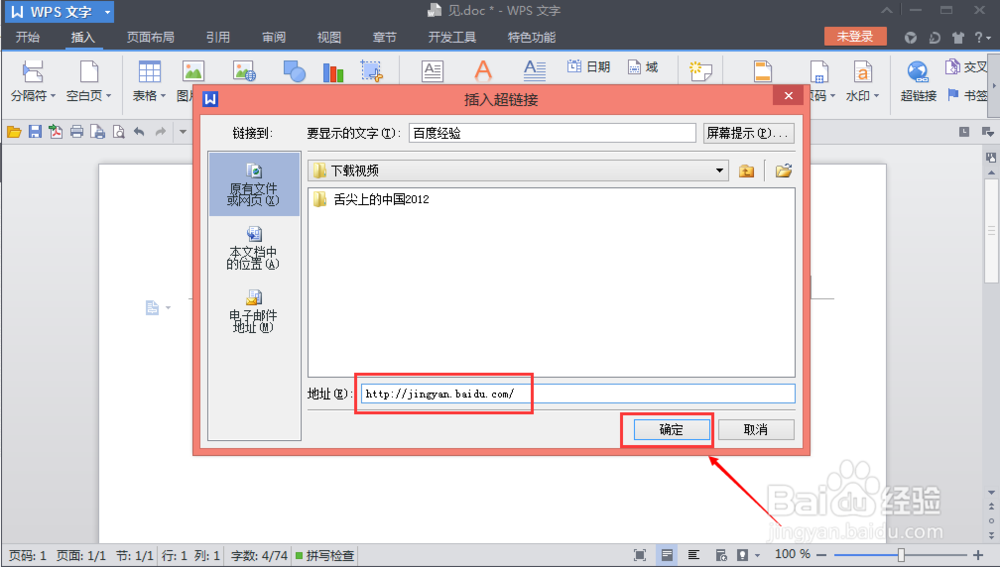
Task: Click the Undo arrow icon
Action: [x=139, y=132]
